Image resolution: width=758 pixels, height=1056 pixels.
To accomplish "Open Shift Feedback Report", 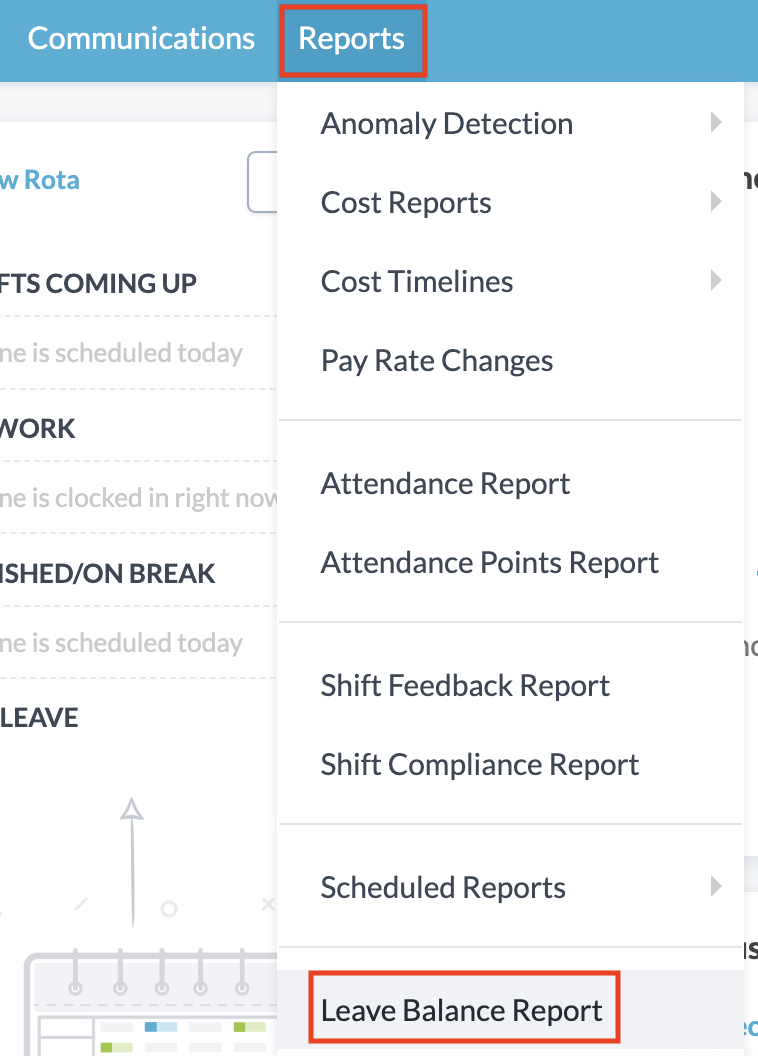I will (x=465, y=686).
